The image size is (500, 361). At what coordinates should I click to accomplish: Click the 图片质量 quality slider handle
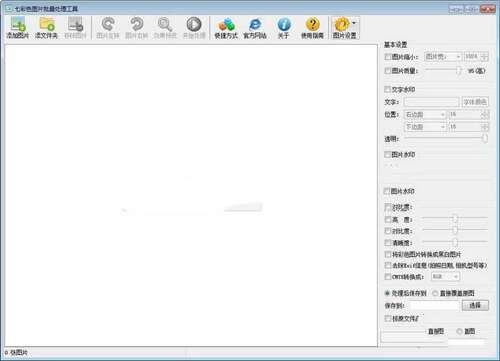click(x=459, y=71)
